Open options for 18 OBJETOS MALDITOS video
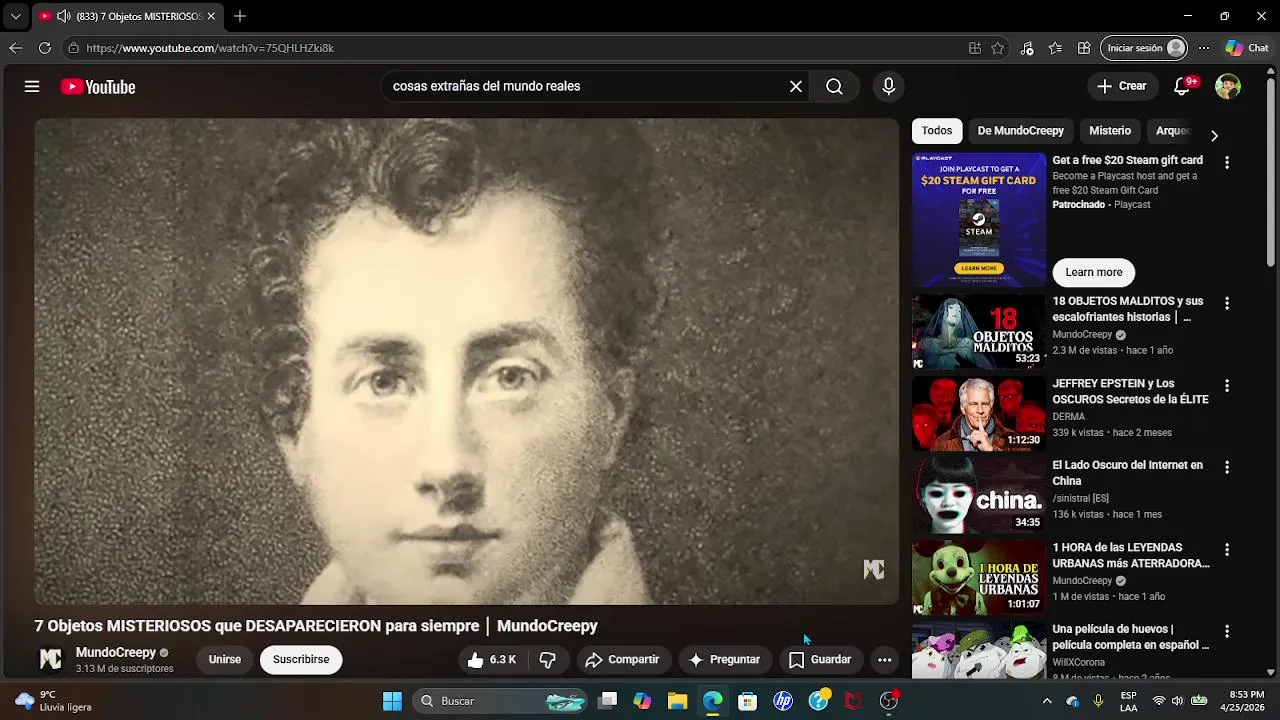 point(1227,303)
